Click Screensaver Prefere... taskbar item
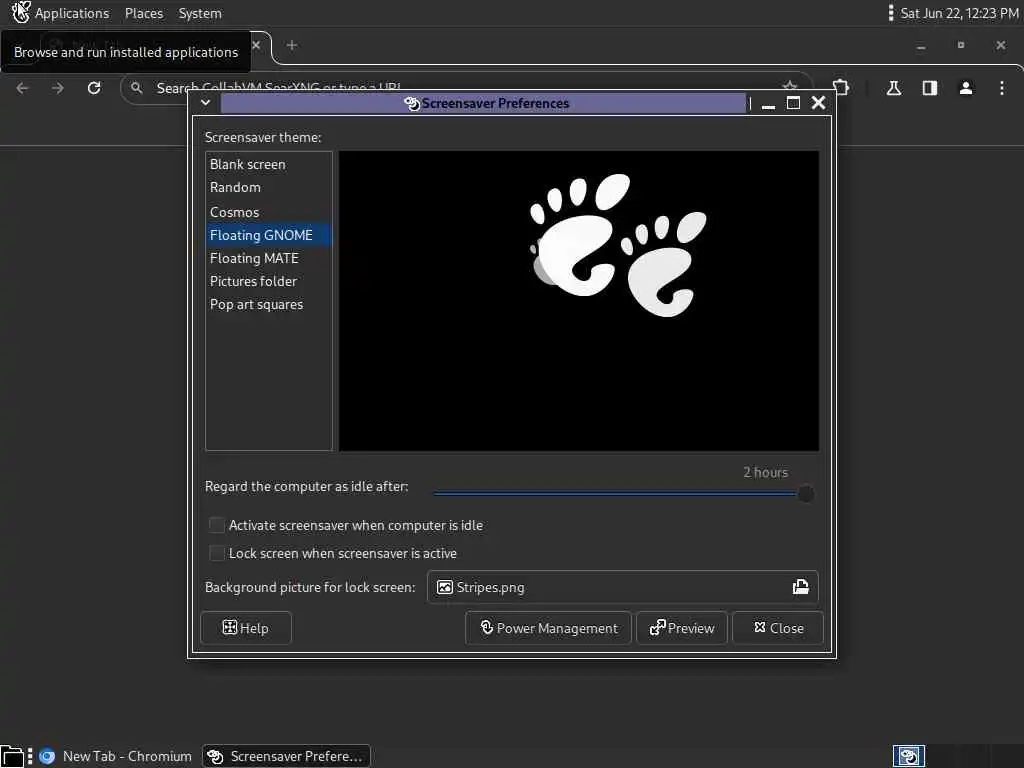The height and width of the screenshot is (768, 1024). coord(286,756)
